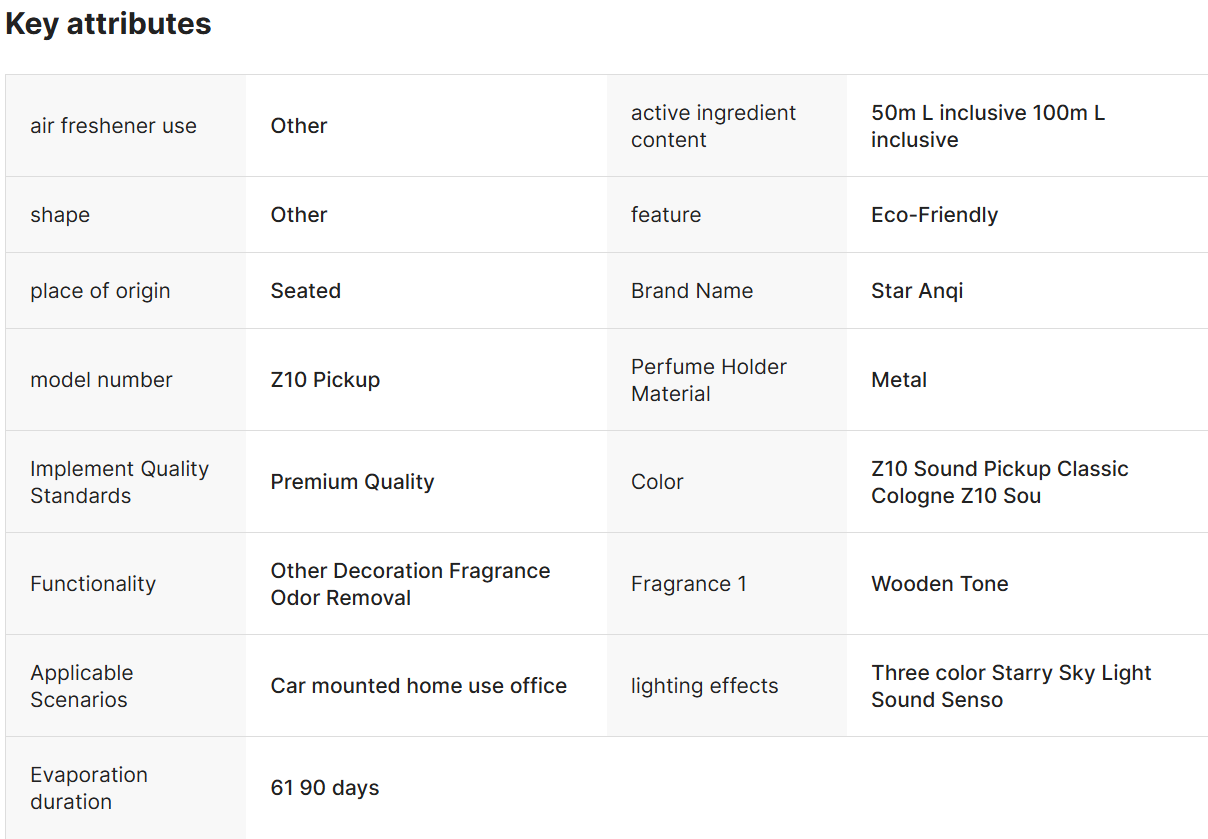The image size is (1208, 839).
Task: Select the Star Anqi brand name value
Action: coord(917,291)
